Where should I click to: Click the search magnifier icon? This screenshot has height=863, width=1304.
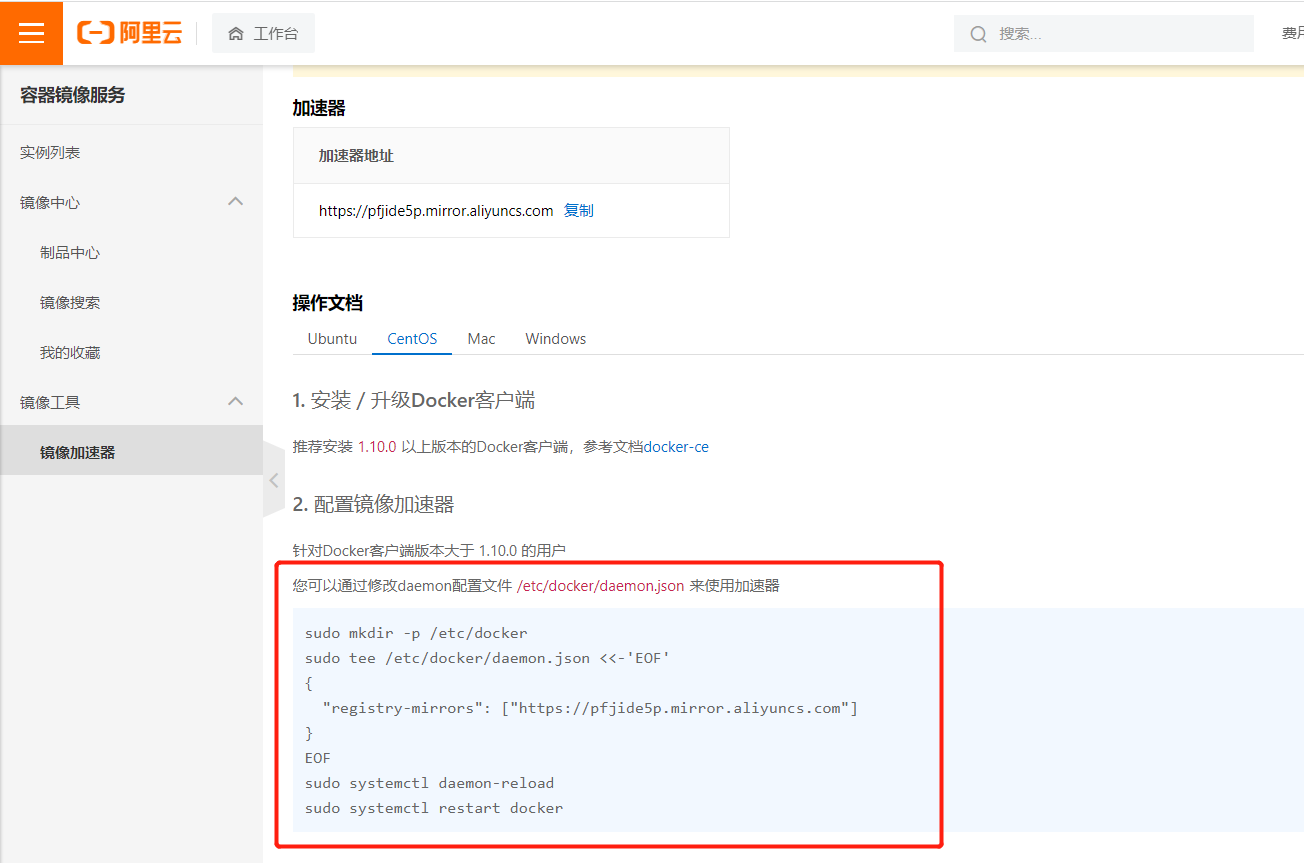[x=978, y=34]
